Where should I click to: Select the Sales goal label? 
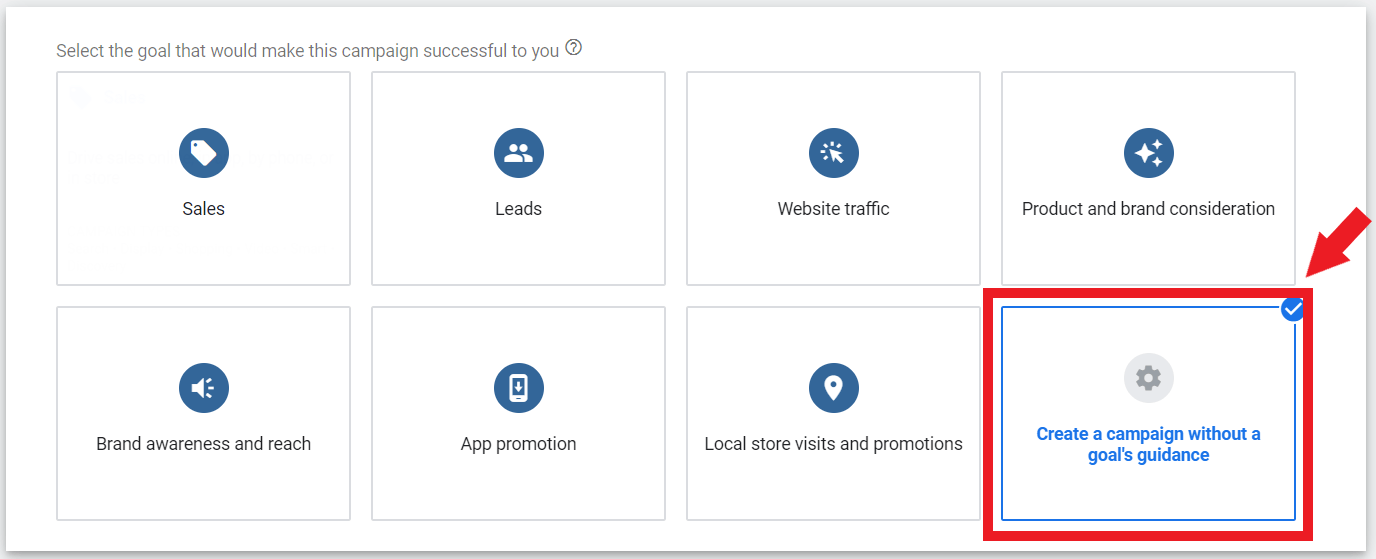[x=204, y=209]
